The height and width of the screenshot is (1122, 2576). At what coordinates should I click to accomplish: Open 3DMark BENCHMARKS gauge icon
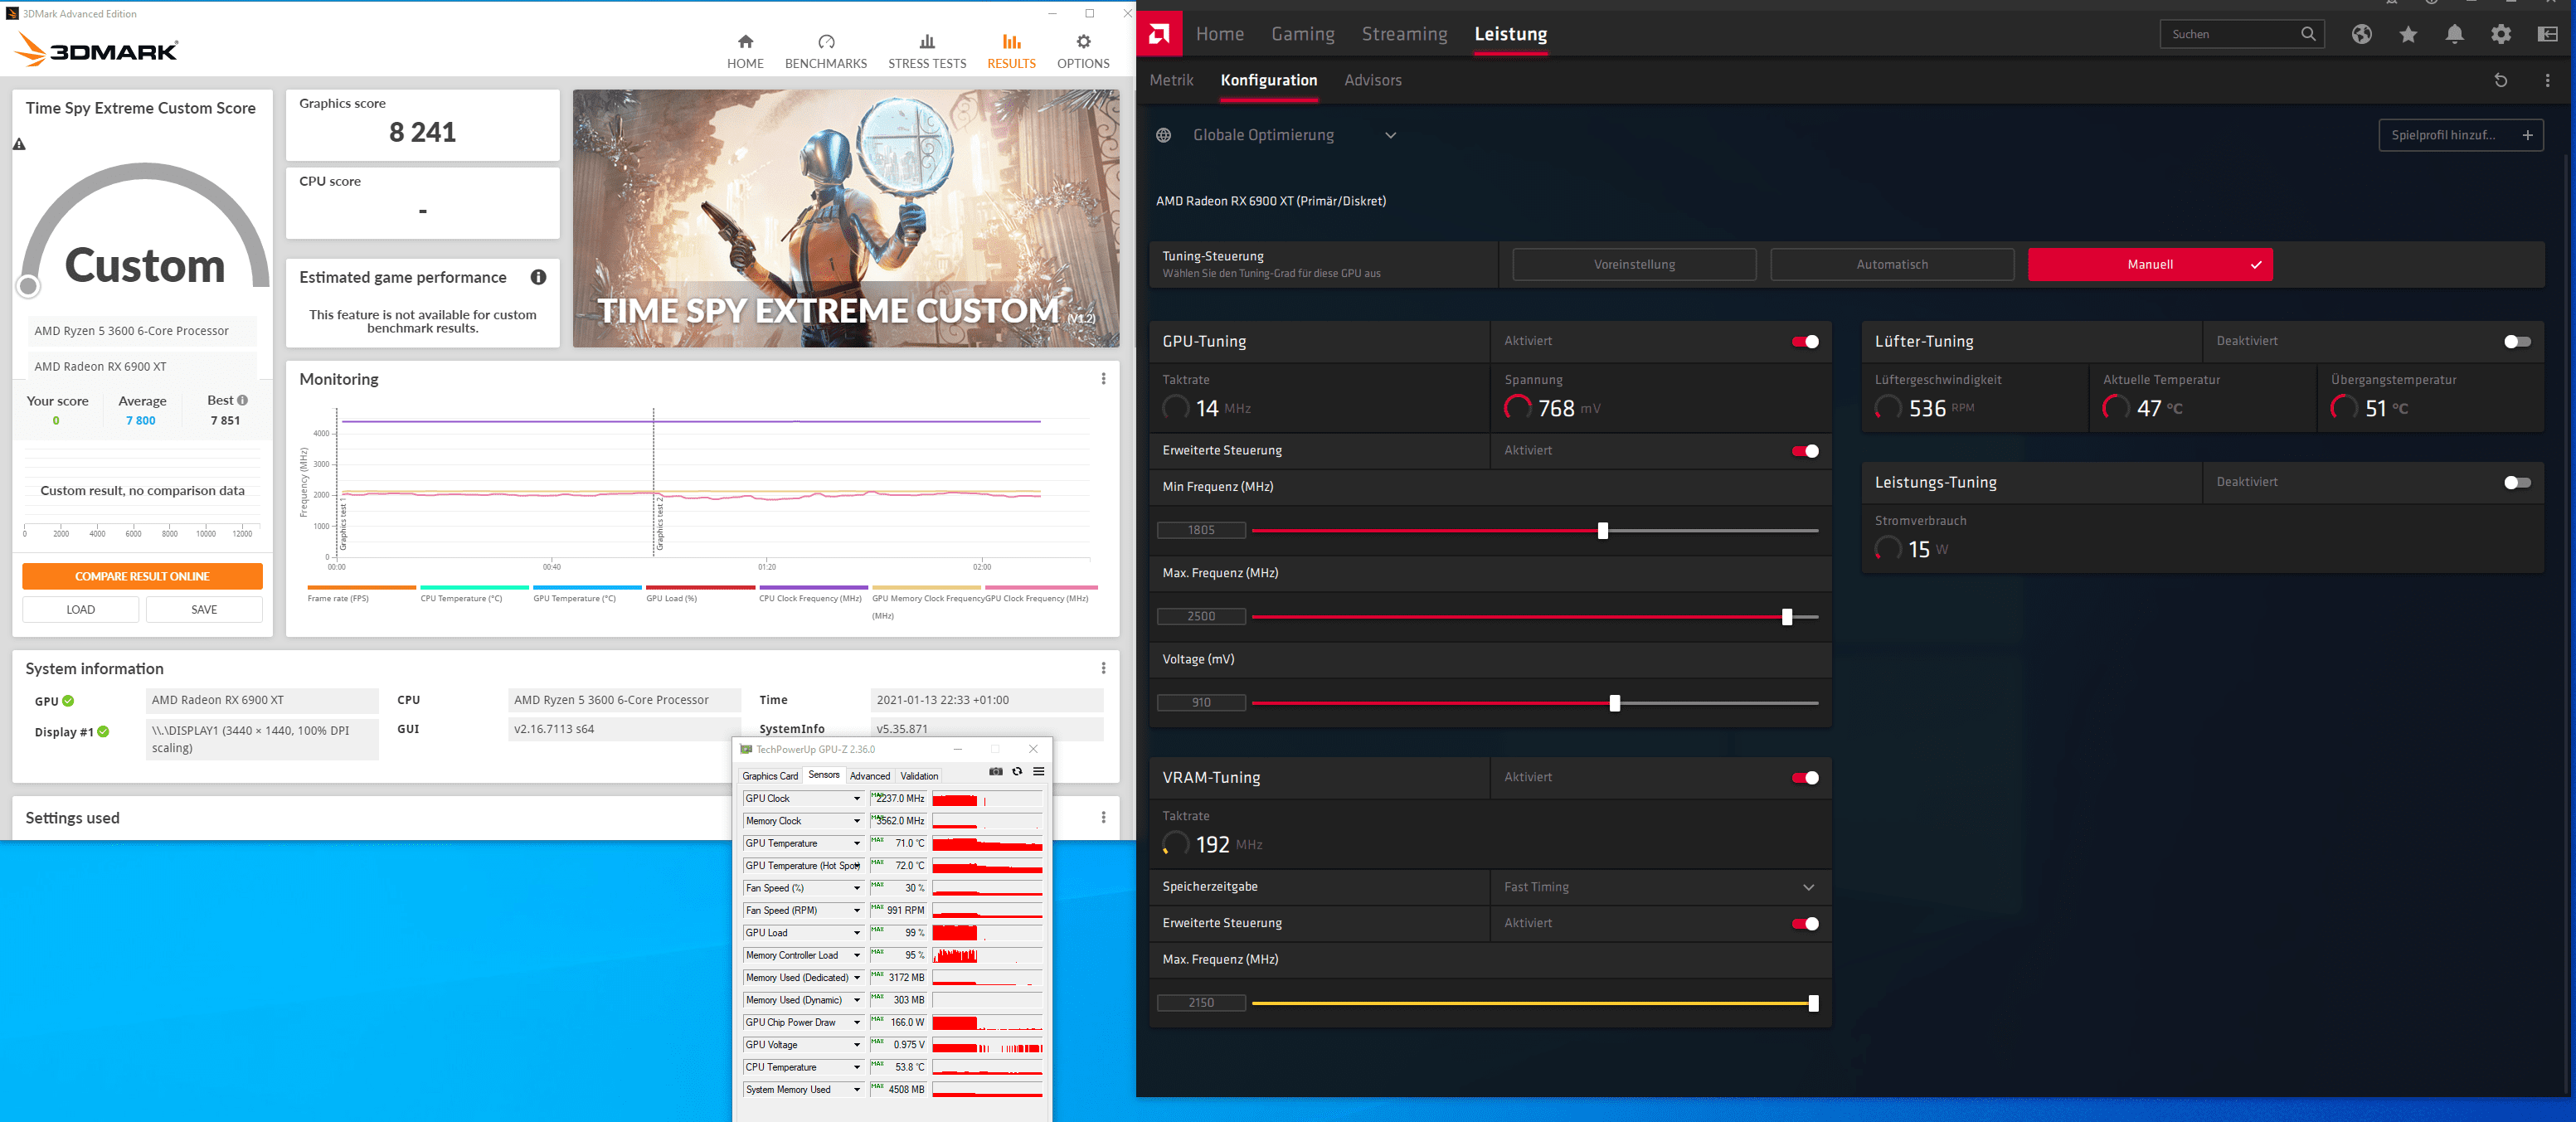coord(826,42)
